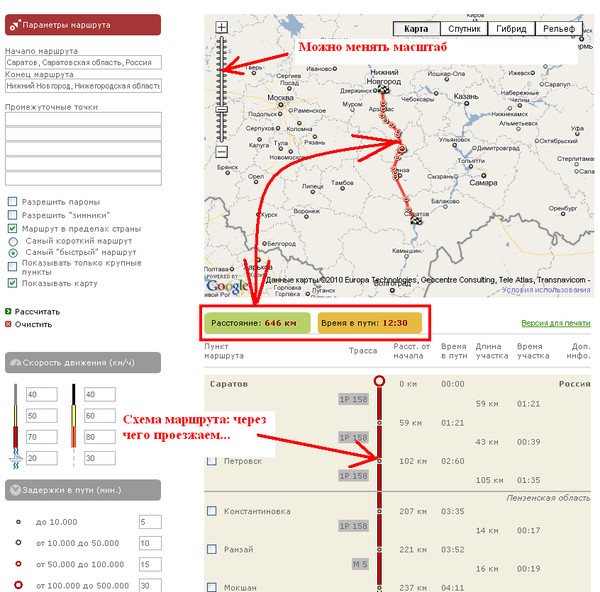
Task: Zoom in with the map plus button
Action: (222, 27)
